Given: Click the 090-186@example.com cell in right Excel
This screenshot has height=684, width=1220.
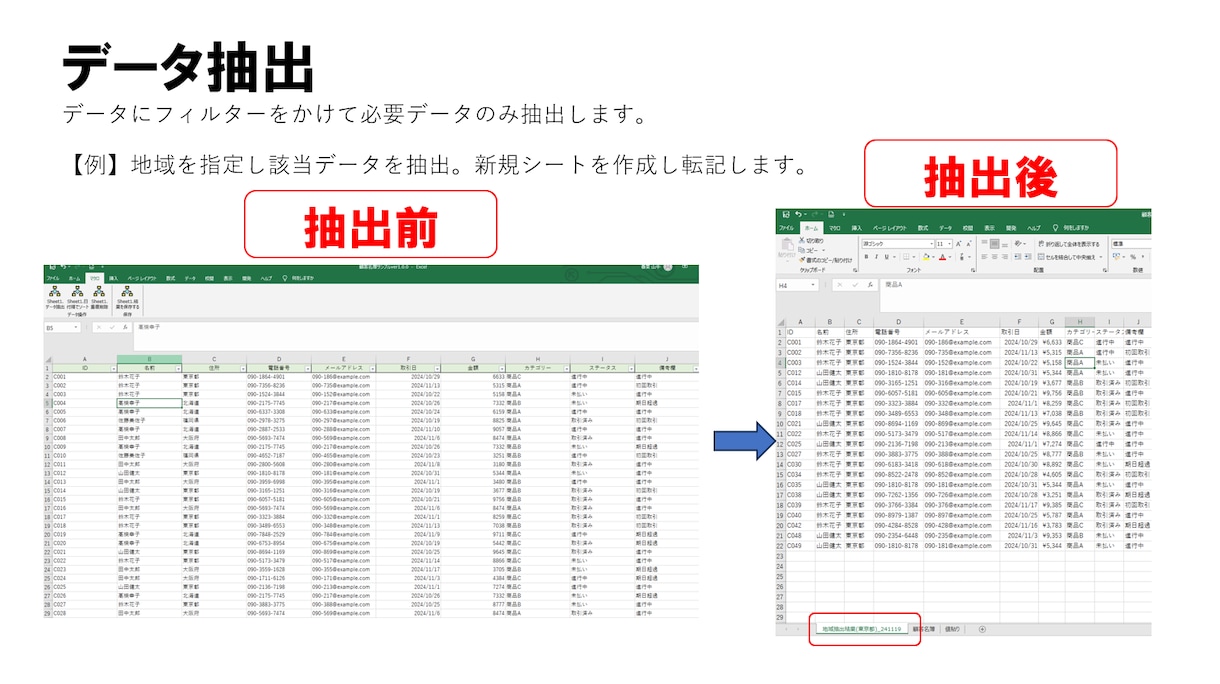Looking at the screenshot, I should point(961,342).
